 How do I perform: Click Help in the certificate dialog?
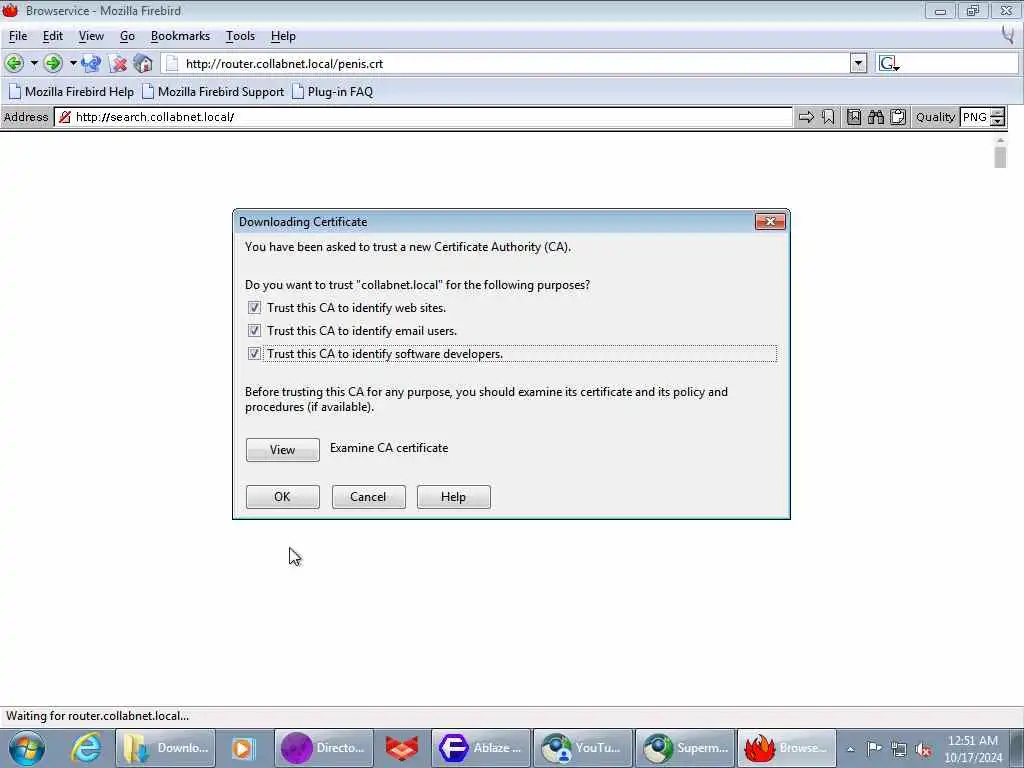tap(453, 497)
